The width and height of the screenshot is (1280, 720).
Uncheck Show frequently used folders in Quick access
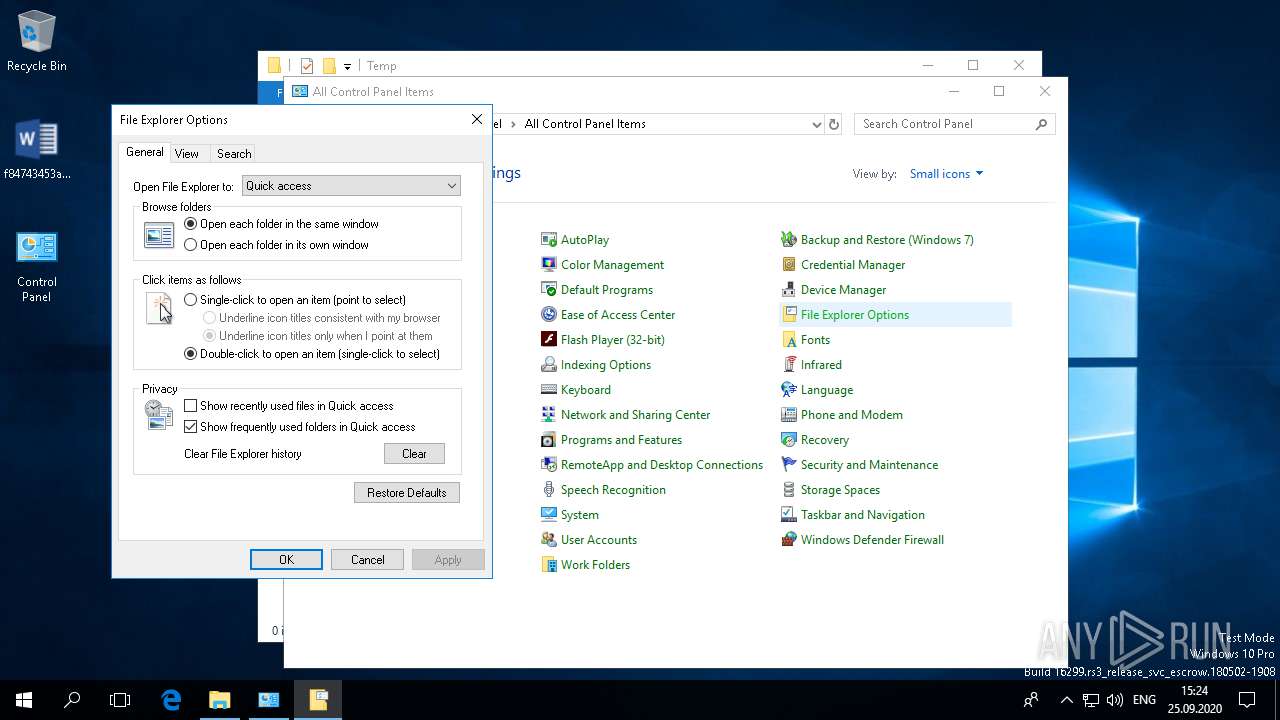(191, 427)
